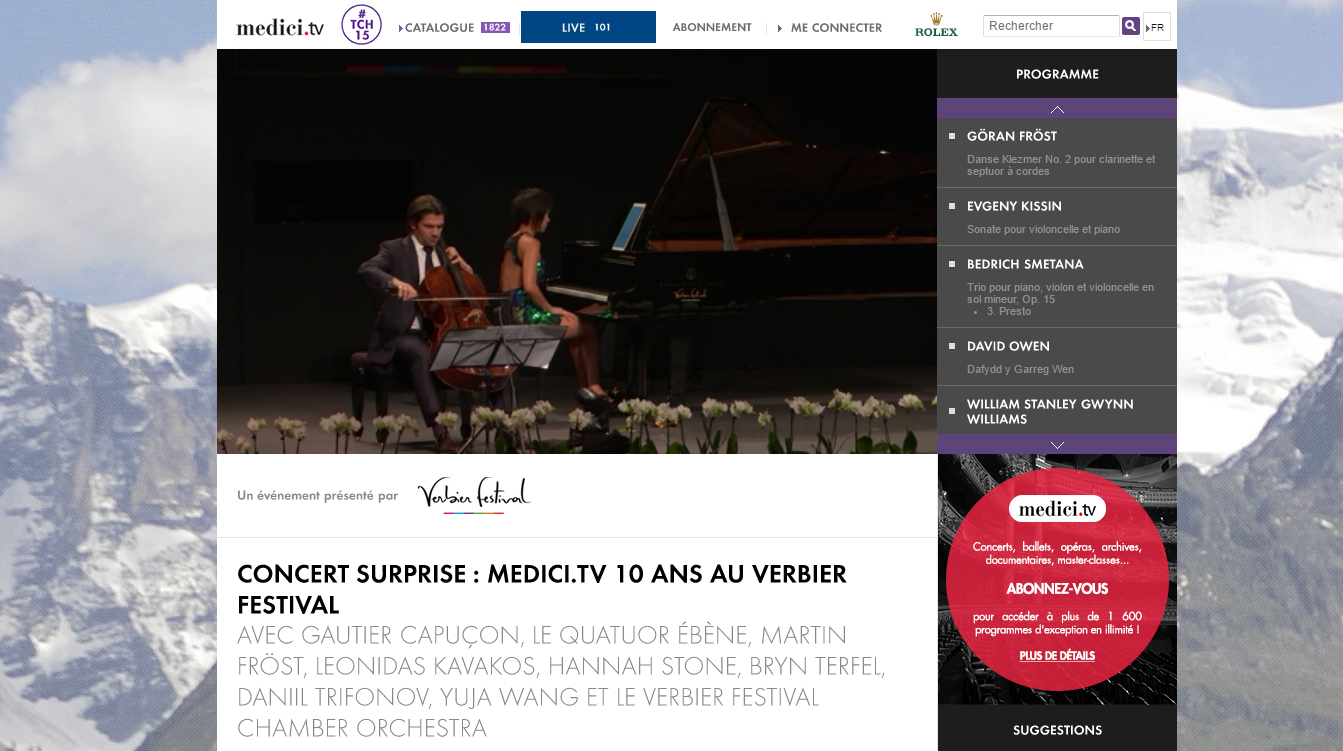This screenshot has width=1343, height=751.
Task: Click the concert video player
Action: point(577,251)
